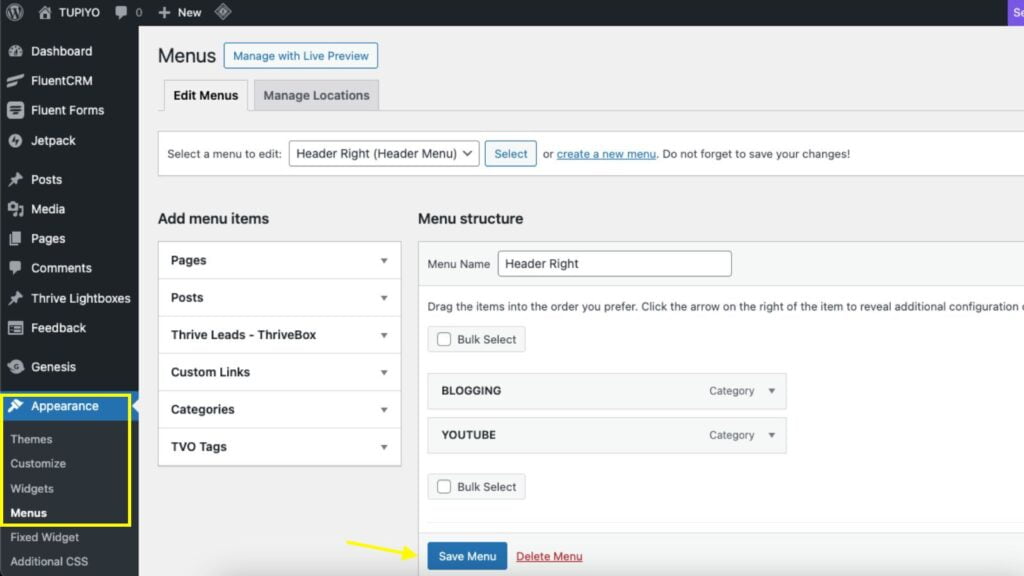The width and height of the screenshot is (1024, 576).
Task: Click the YOUTUBE menu item label
Action: point(469,435)
